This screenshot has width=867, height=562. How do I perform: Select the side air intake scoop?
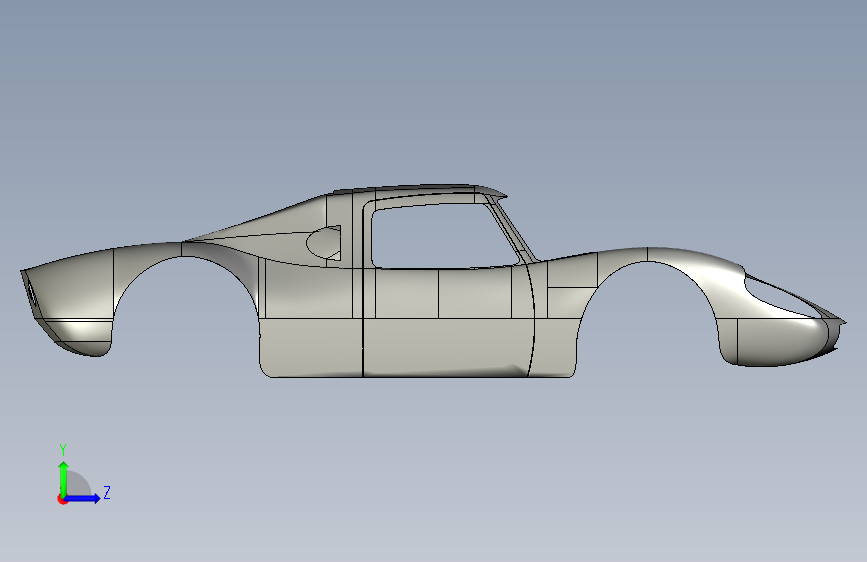[x=324, y=242]
